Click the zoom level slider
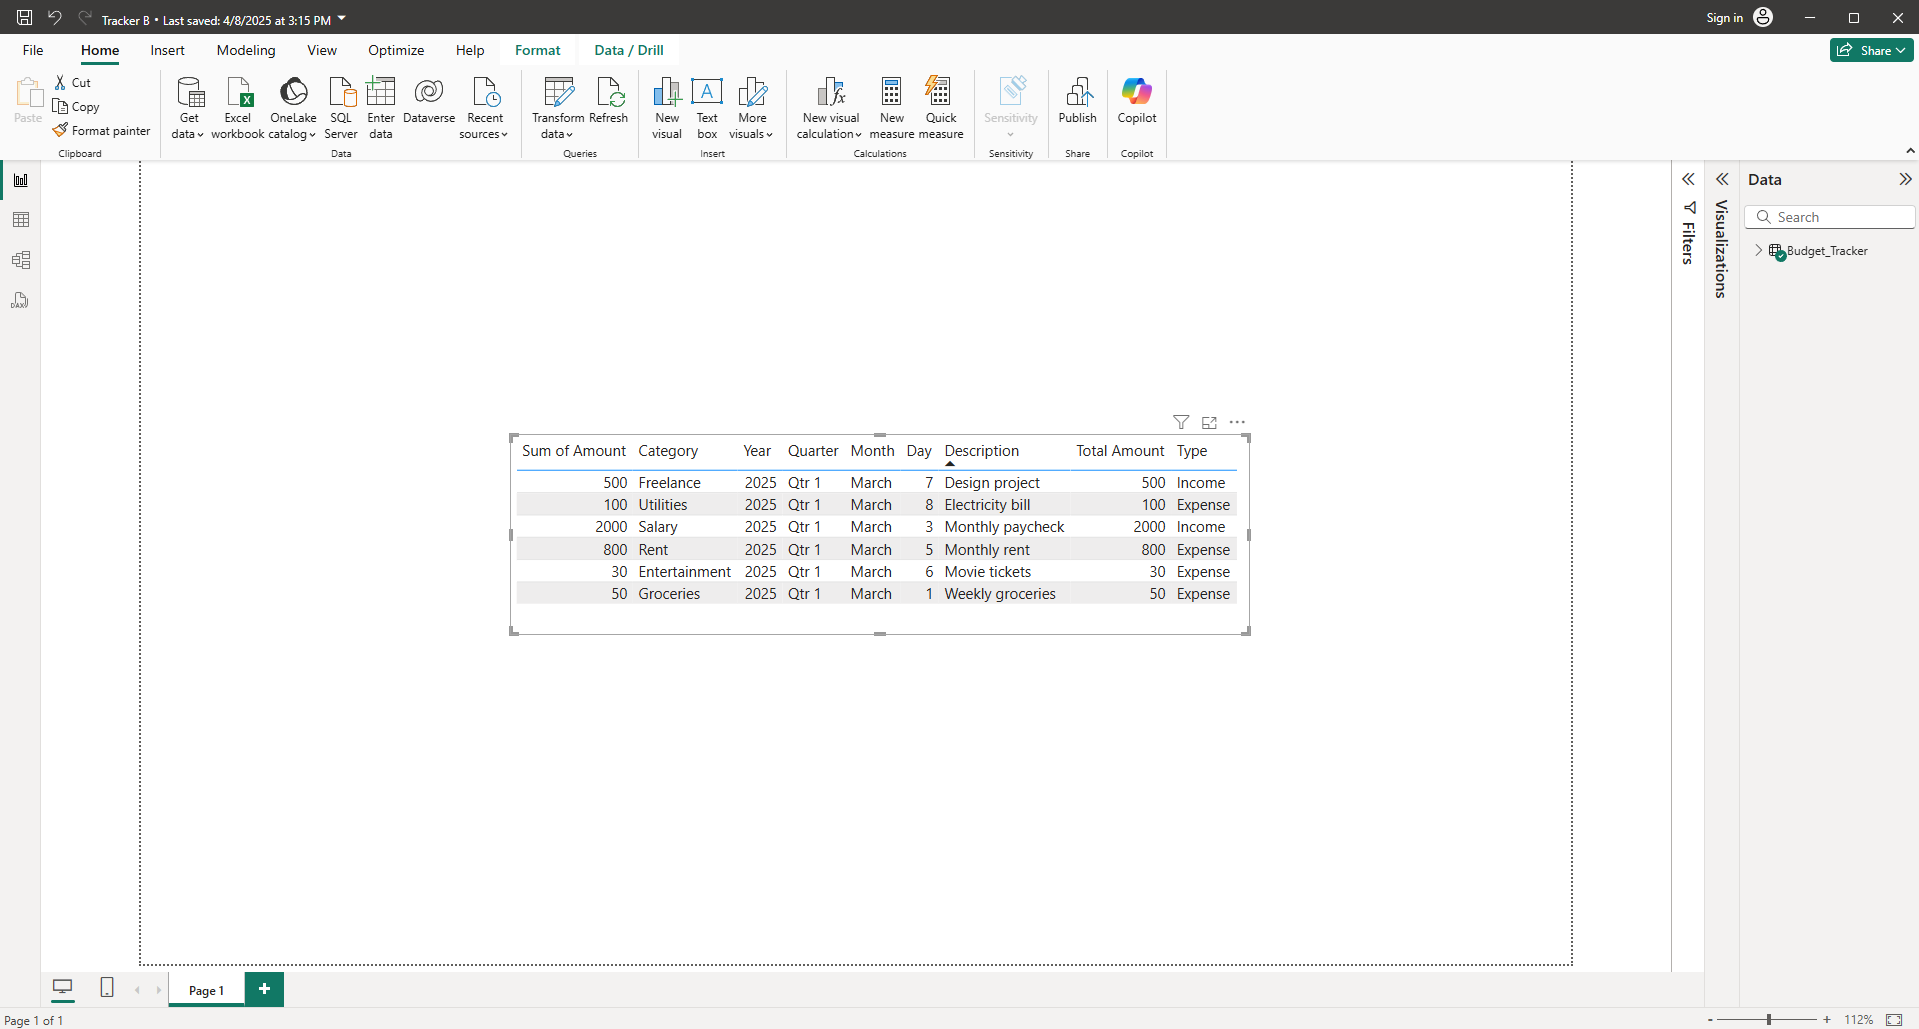The height and width of the screenshot is (1029, 1919). [x=1768, y=1019]
